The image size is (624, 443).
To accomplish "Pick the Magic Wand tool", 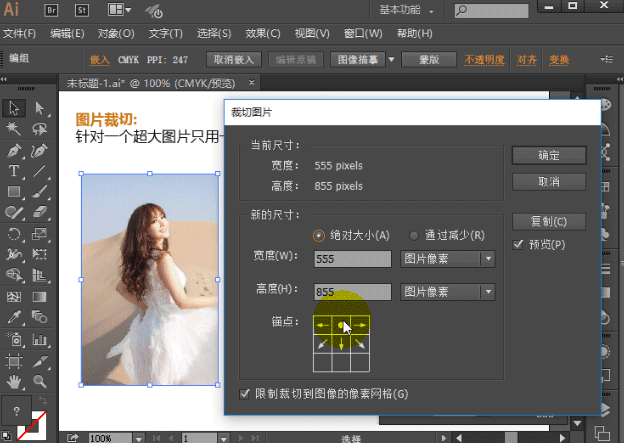I will pos(13,129).
